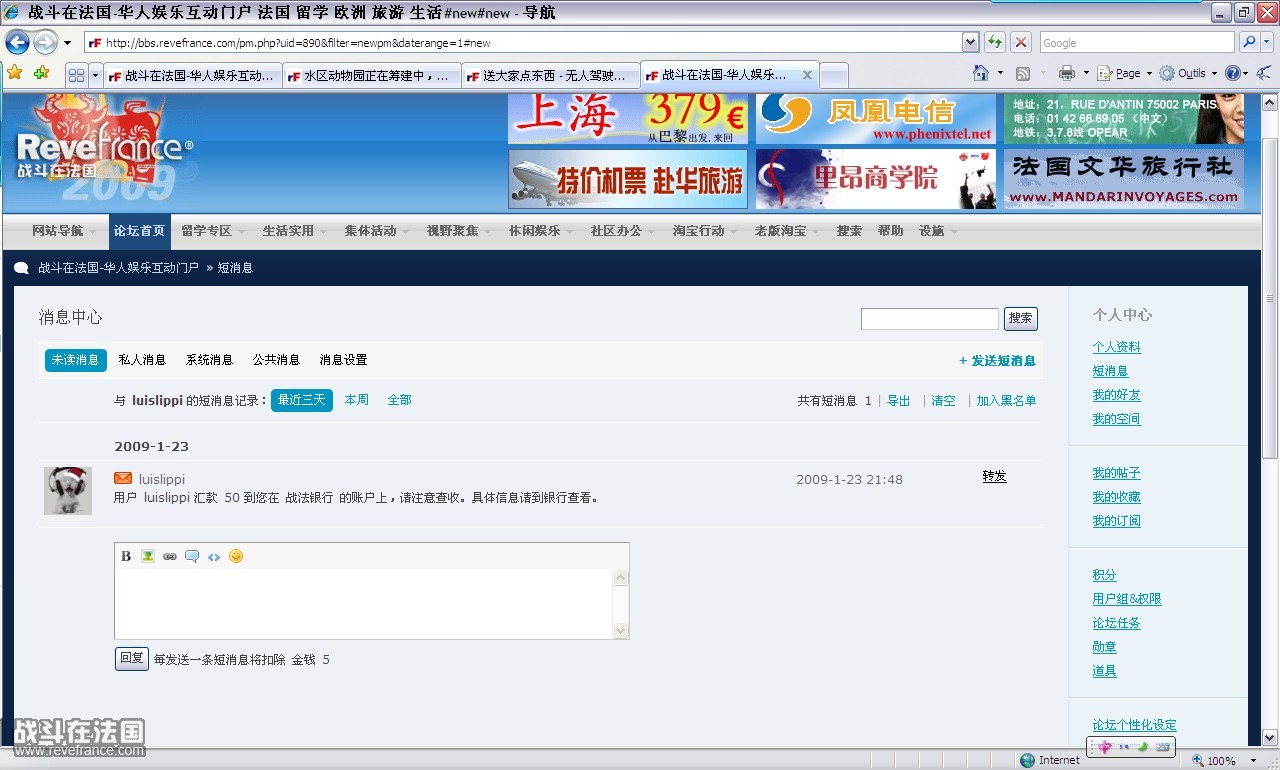1280x770 pixels.
Task: Insert code with the angle brackets icon
Action: tap(214, 556)
